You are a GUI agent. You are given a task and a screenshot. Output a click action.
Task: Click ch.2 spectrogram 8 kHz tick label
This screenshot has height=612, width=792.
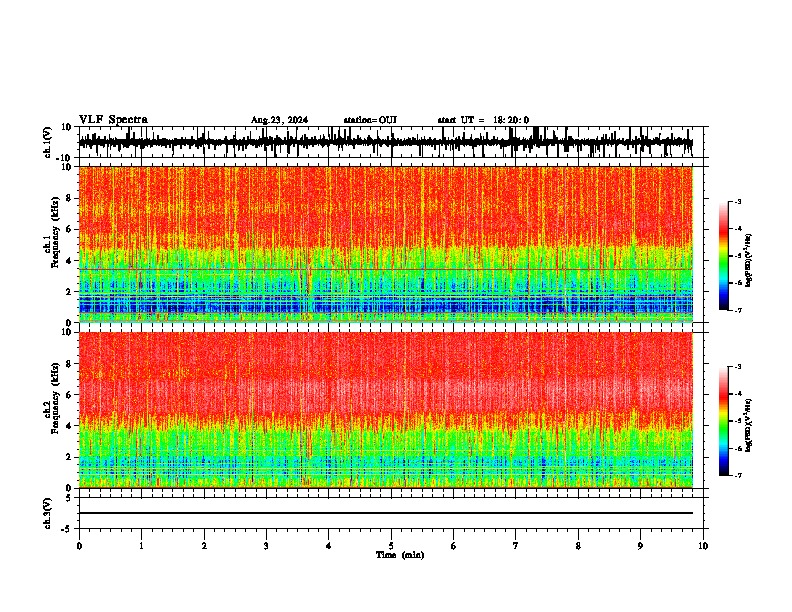pos(69,364)
